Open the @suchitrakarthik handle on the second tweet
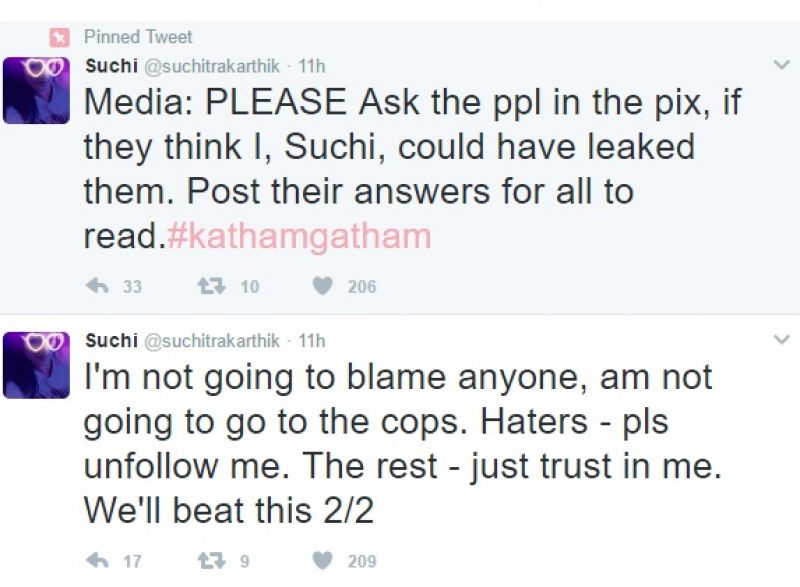 [x=212, y=341]
